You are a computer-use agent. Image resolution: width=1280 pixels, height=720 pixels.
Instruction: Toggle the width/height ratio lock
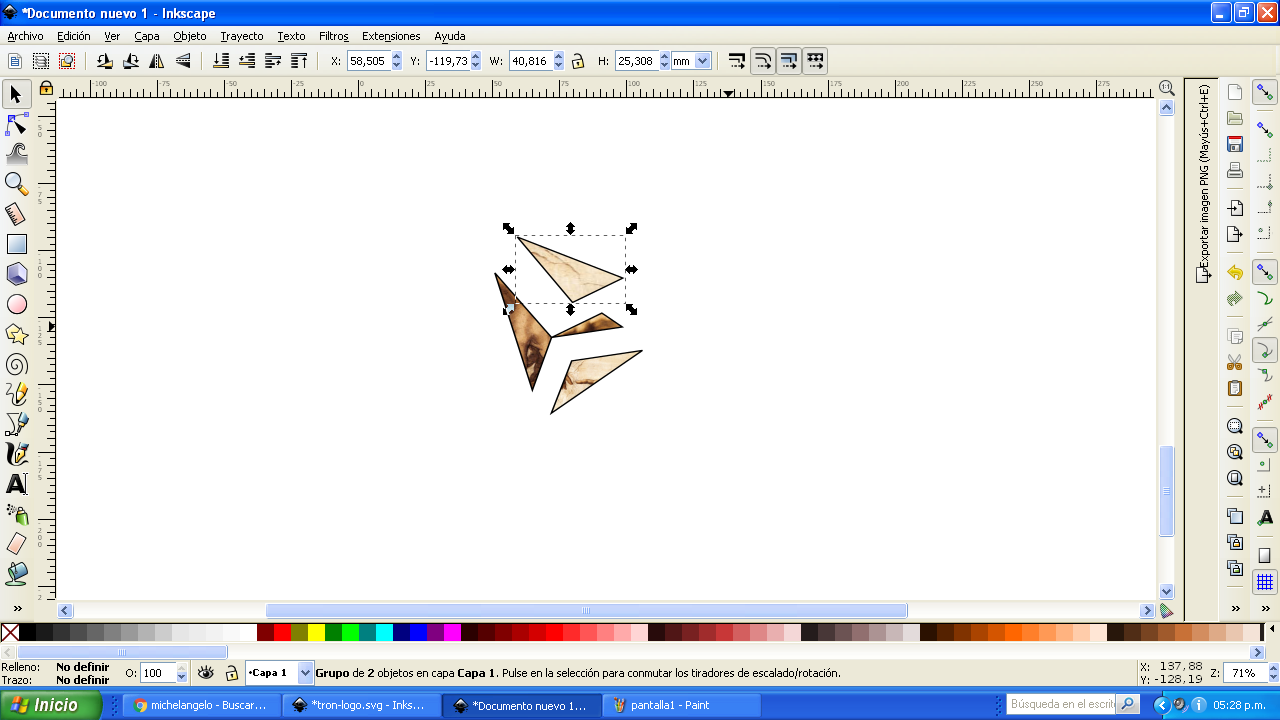tap(577, 61)
